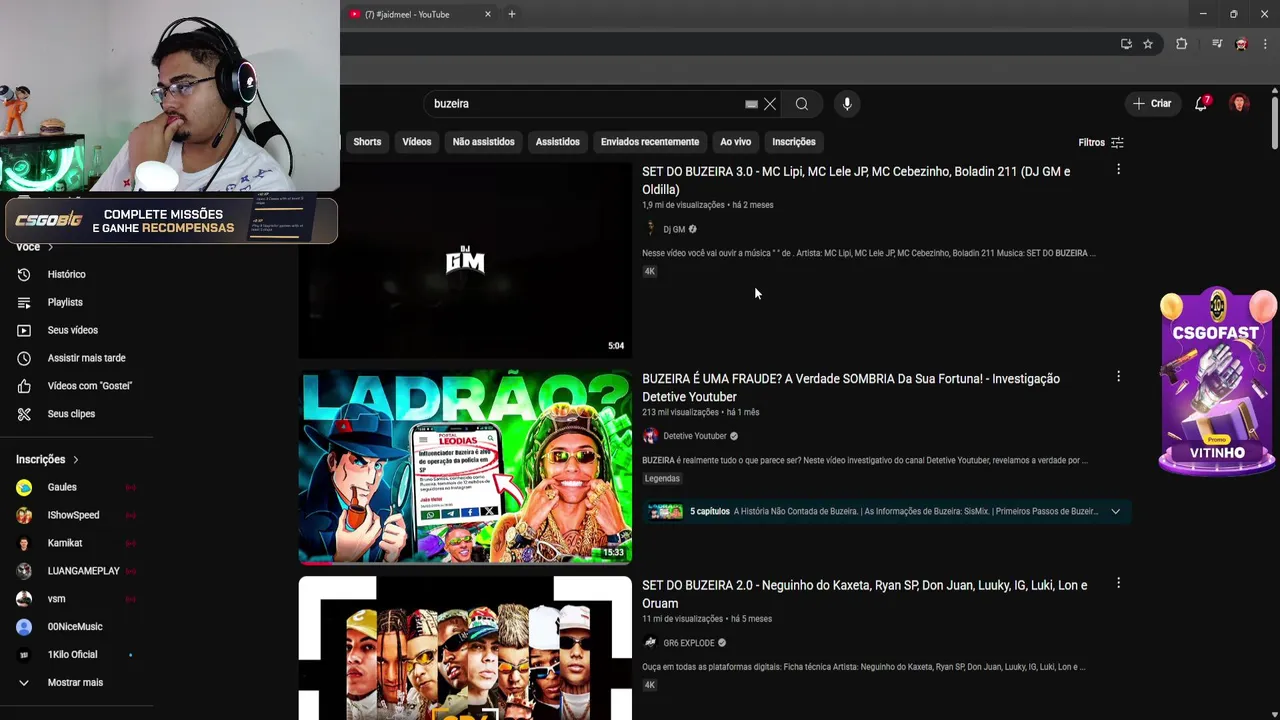The height and width of the screenshot is (720, 1280).
Task: Open Playlists in the sidebar
Action: pyautogui.click(x=65, y=302)
